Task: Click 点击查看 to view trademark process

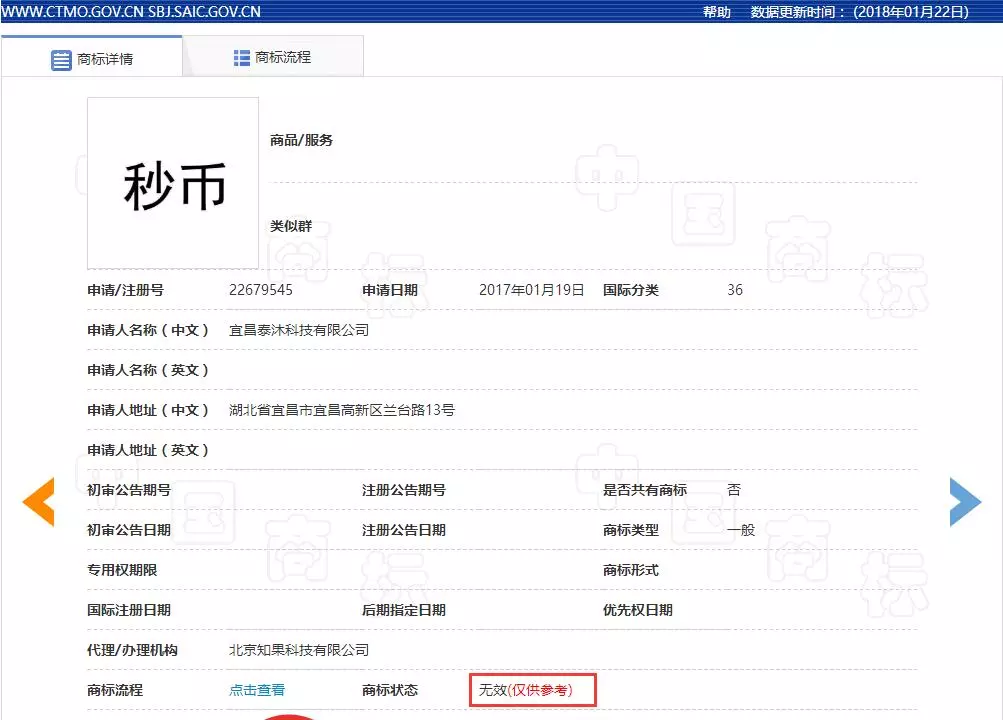Action: [257, 690]
